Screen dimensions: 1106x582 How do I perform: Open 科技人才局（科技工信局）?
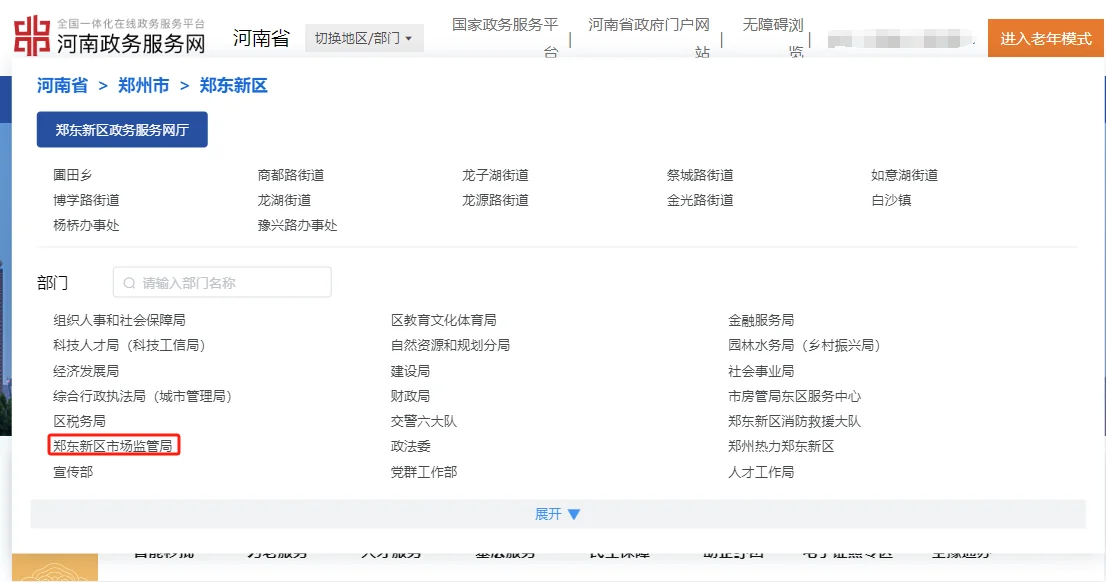(131, 346)
